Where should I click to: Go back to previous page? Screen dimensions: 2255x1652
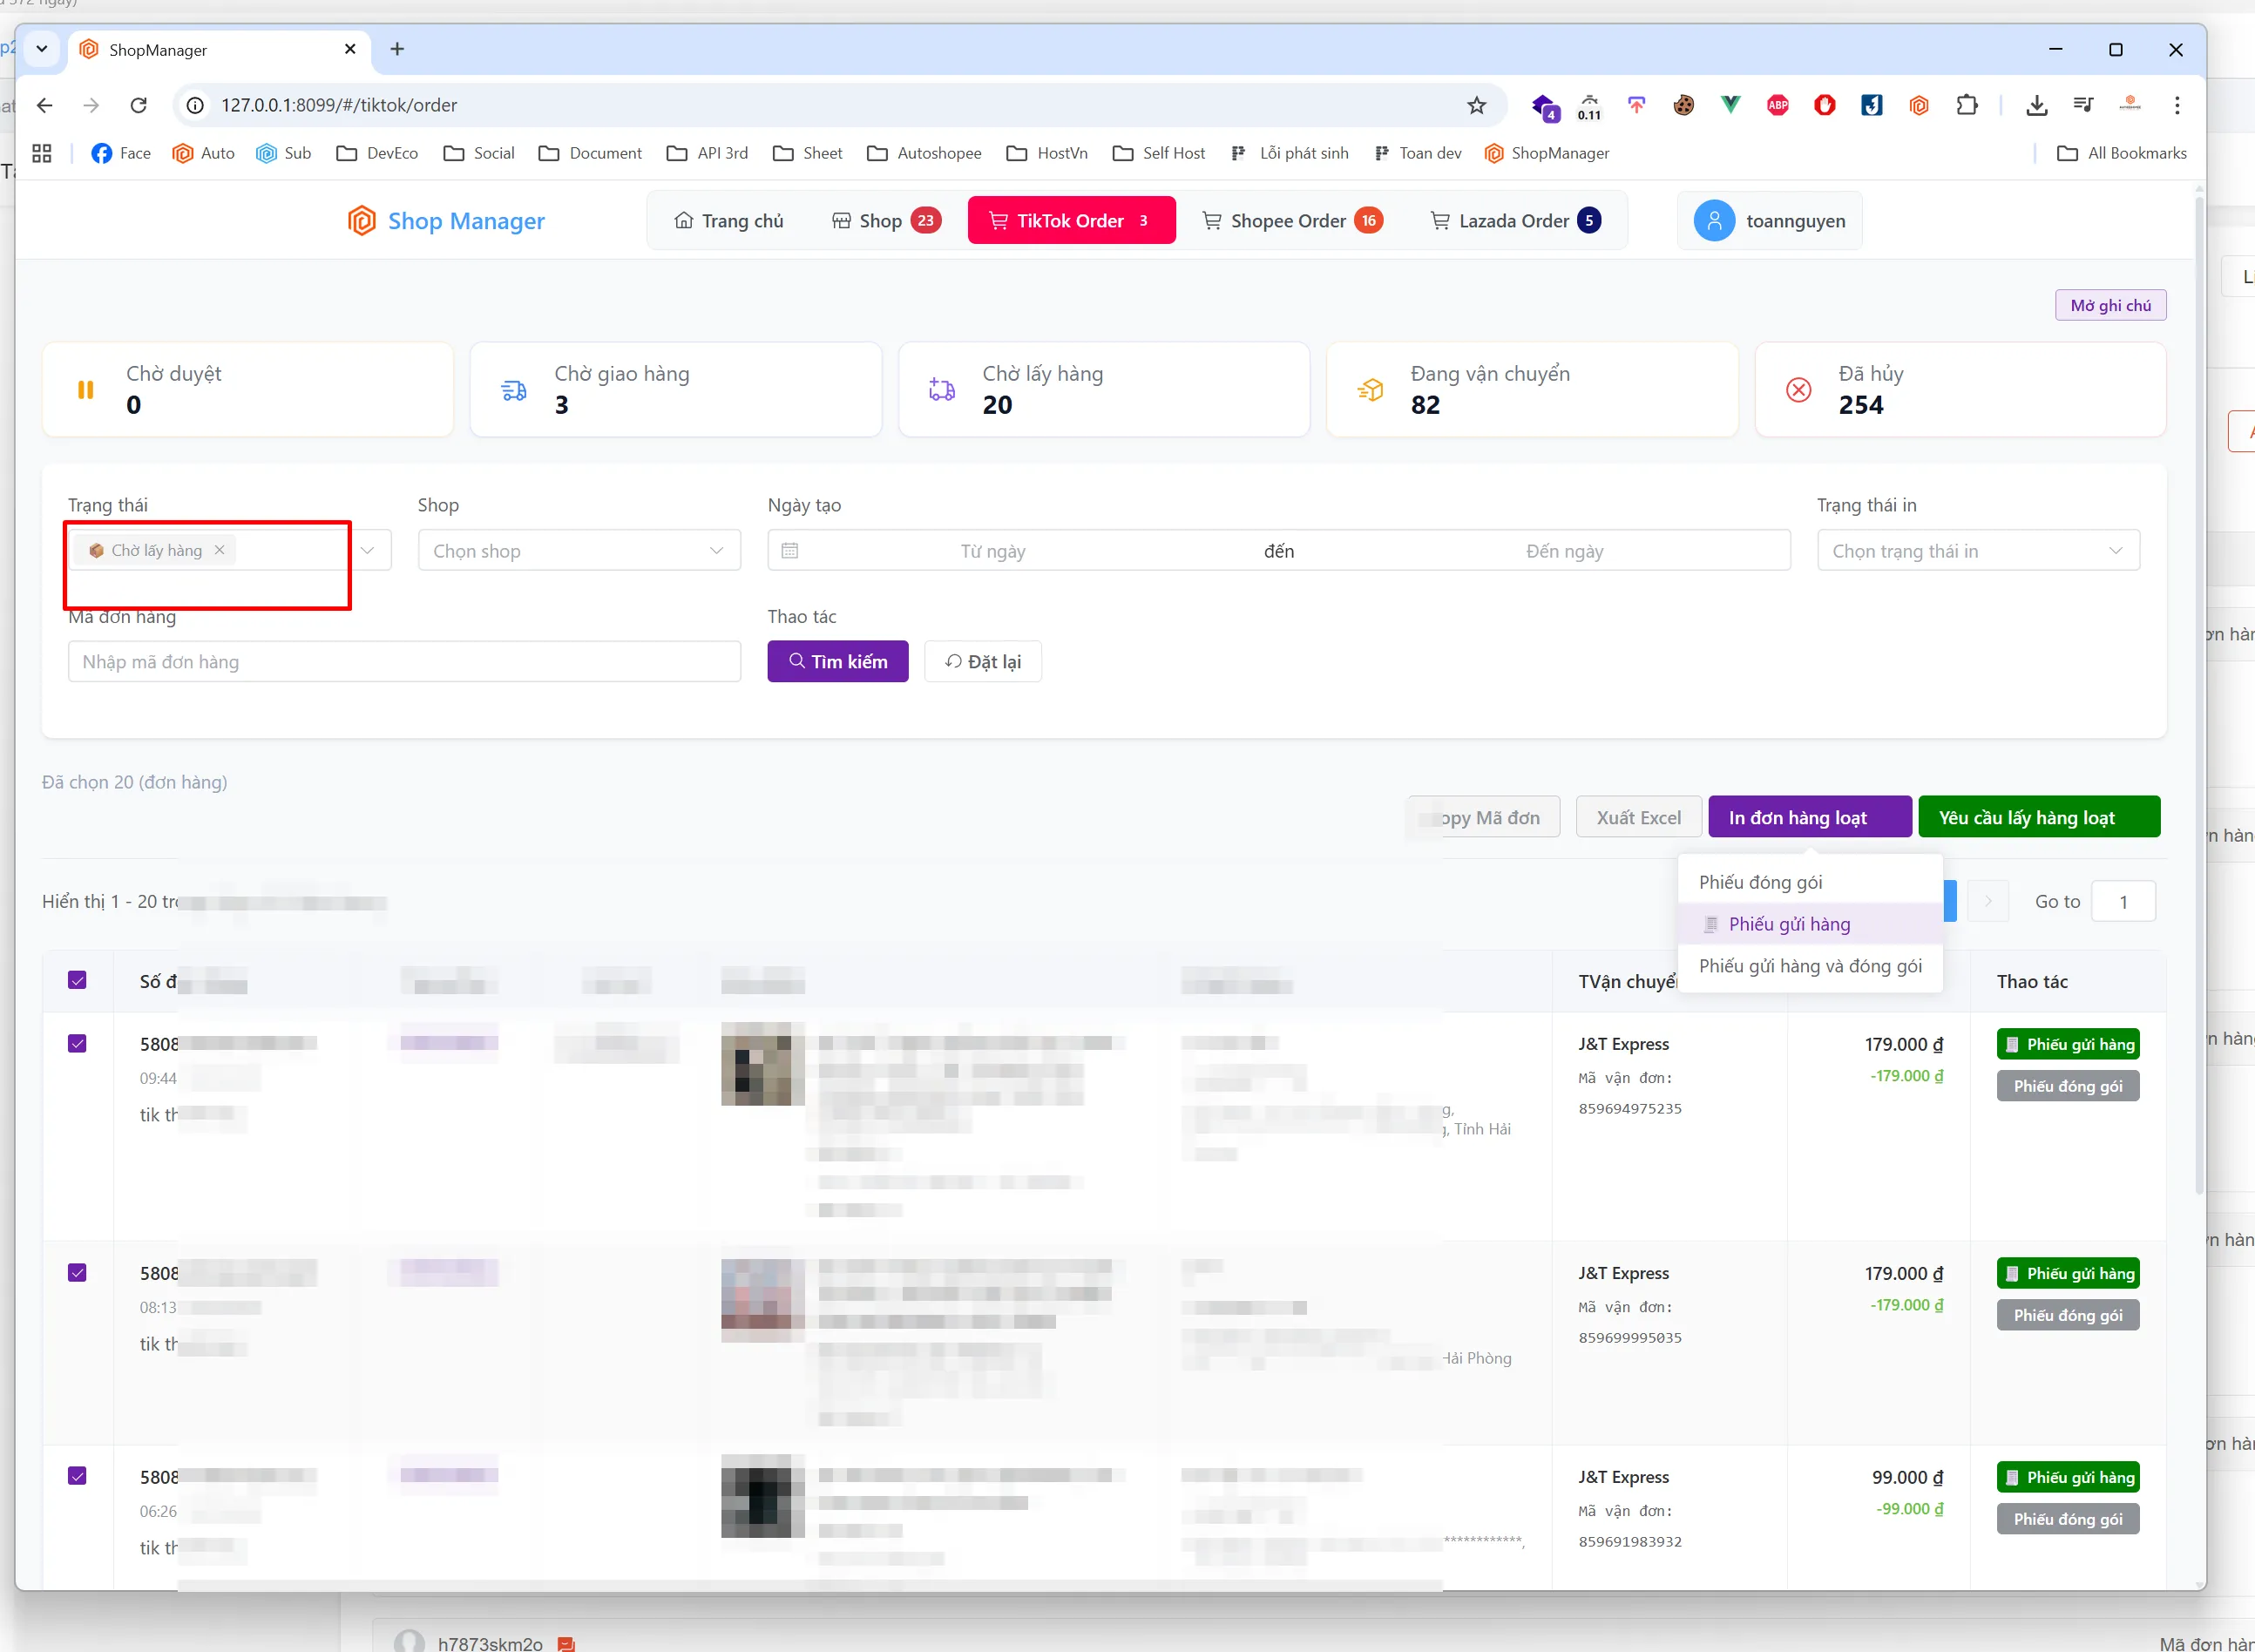(x=45, y=105)
